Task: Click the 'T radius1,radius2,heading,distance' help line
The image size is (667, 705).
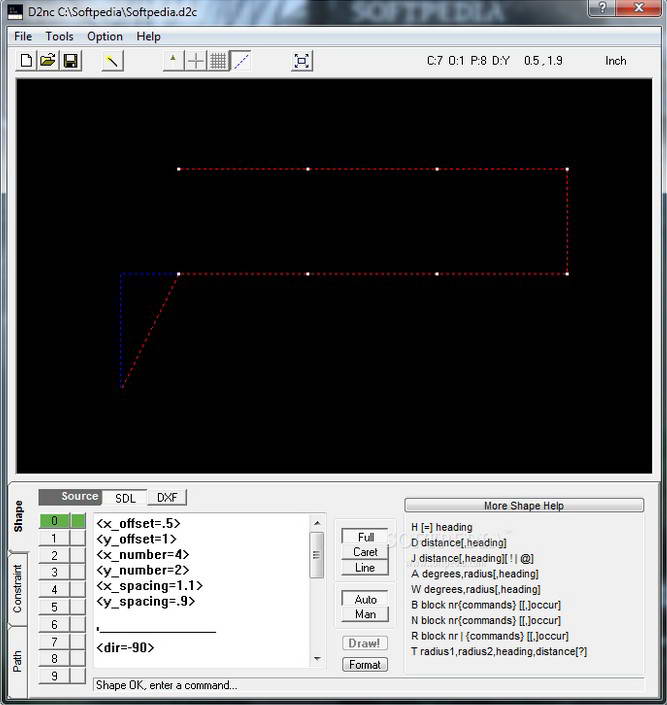Action: click(x=499, y=651)
